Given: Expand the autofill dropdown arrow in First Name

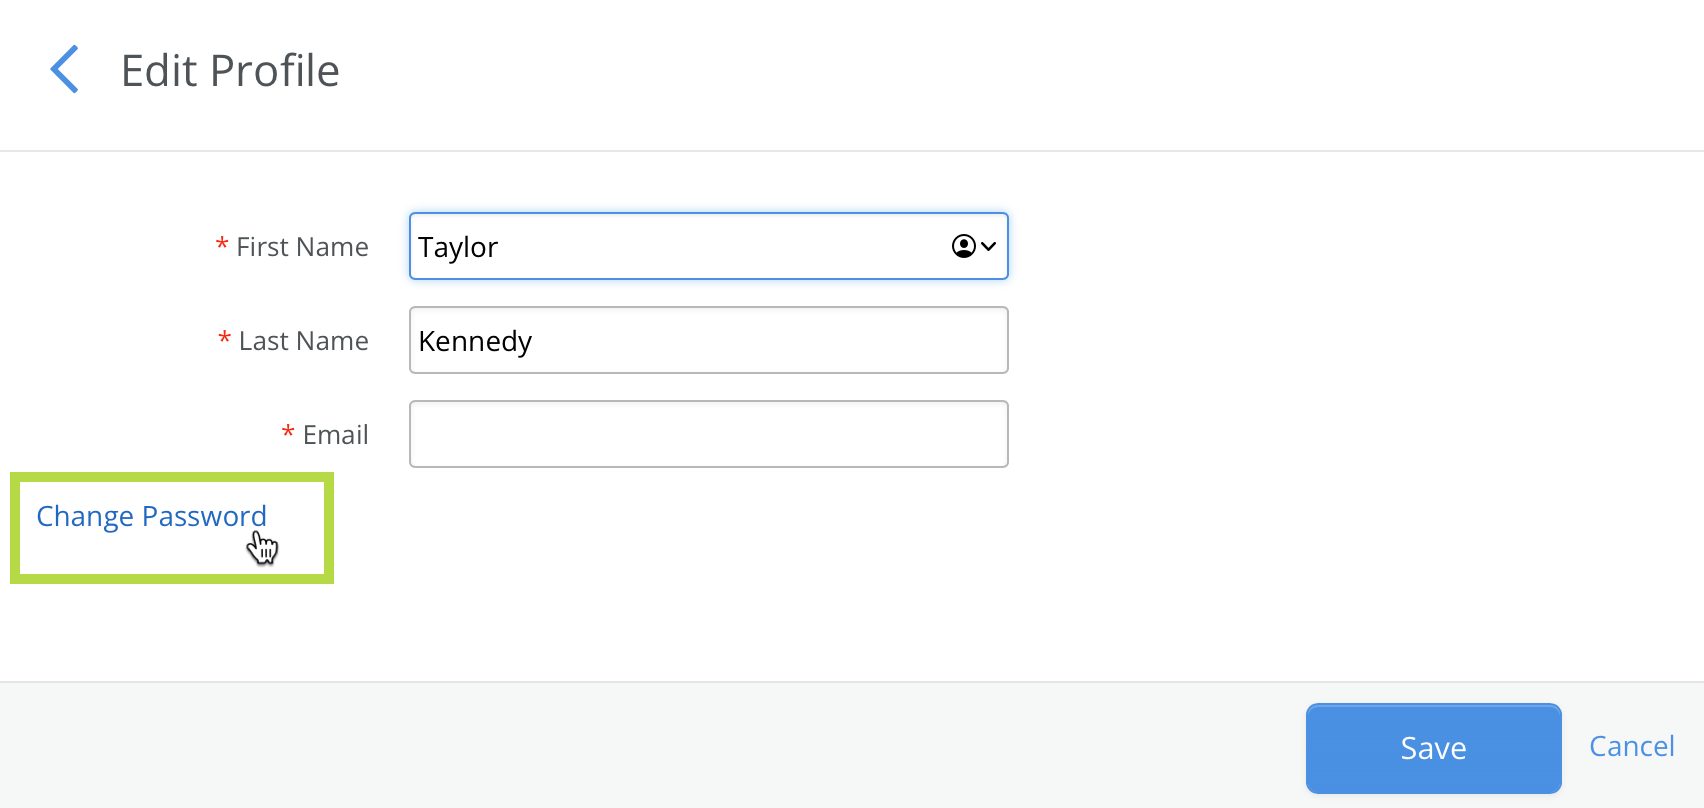Looking at the screenshot, I should coord(989,246).
